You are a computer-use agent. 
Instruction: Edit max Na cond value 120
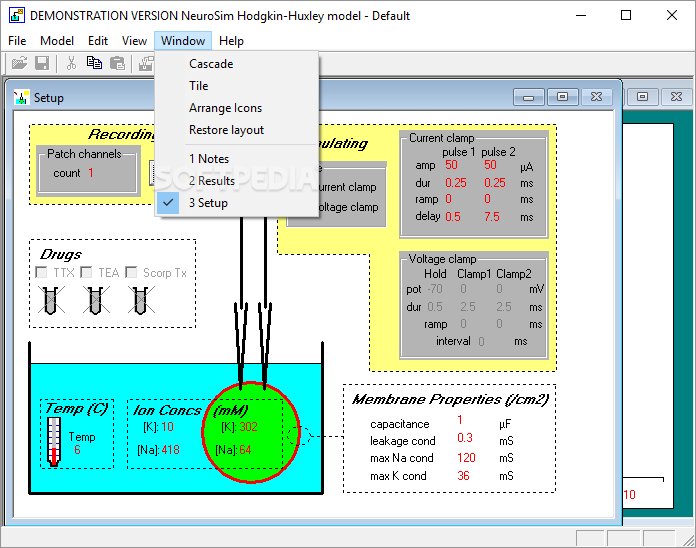tap(466, 458)
